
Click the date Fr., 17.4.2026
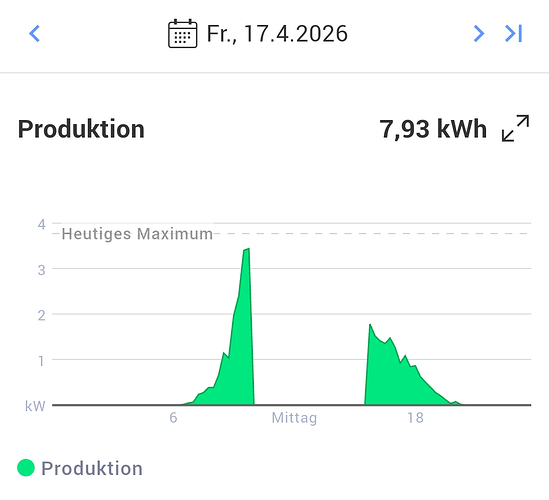(x=277, y=34)
